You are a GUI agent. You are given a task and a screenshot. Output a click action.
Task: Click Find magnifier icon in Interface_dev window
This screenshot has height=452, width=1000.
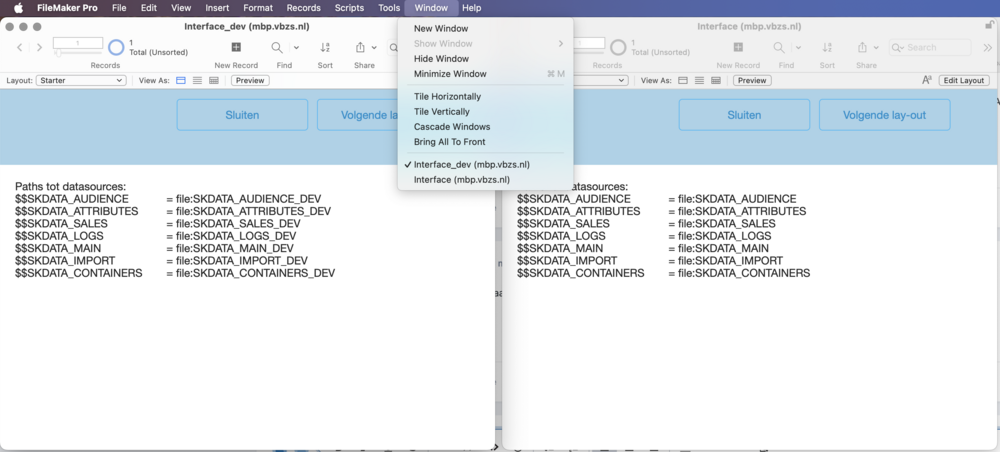tap(277, 47)
